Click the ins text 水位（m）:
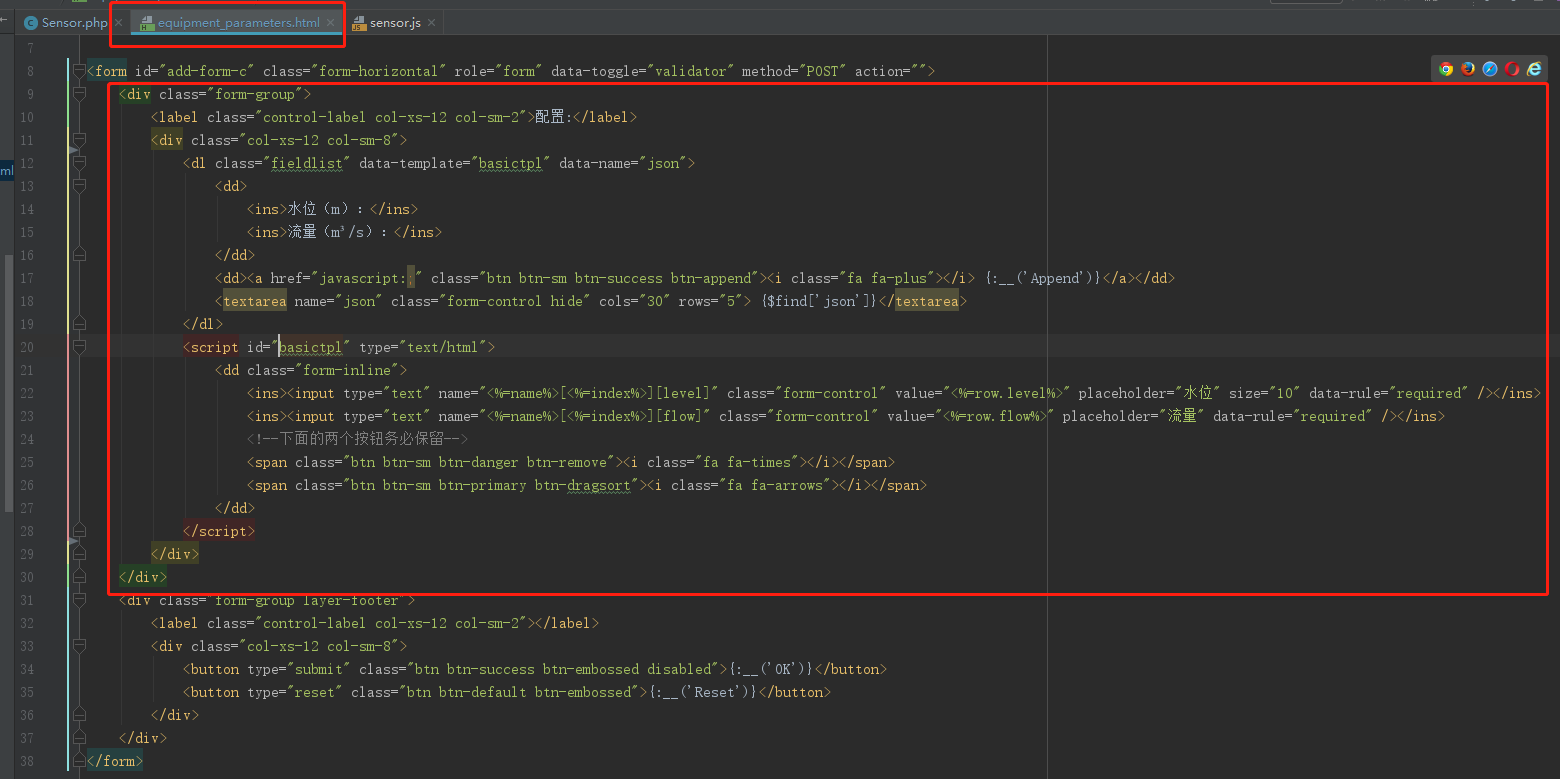Screen dimensions: 1560x779 [328, 209]
